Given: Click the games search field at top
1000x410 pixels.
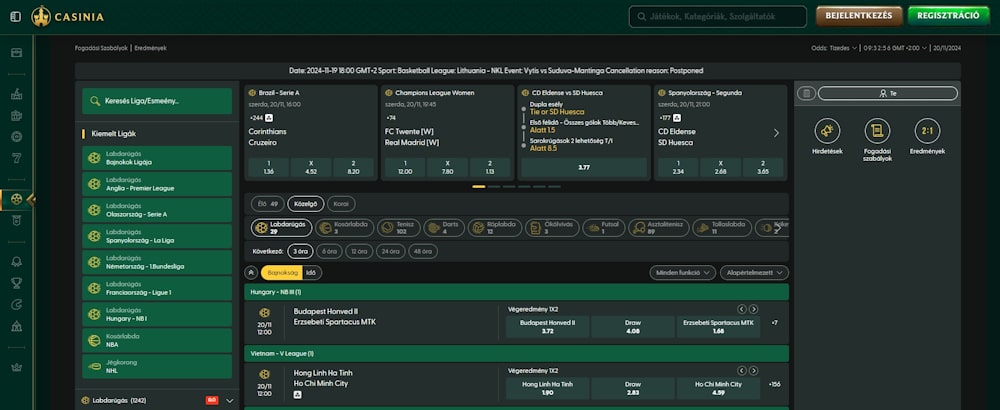Looking at the screenshot, I should point(717,17).
